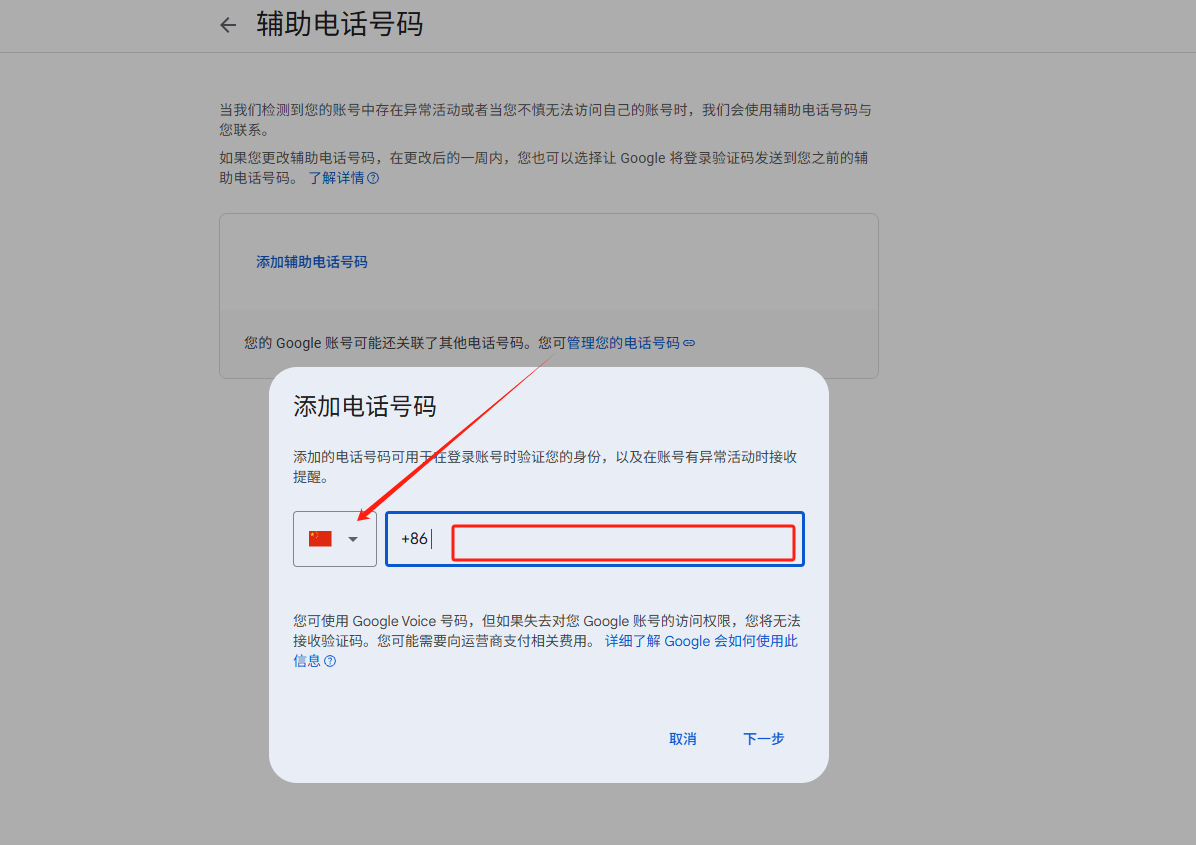Click the 添加电话号码 dialog title
1196x845 pixels.
tap(365, 406)
